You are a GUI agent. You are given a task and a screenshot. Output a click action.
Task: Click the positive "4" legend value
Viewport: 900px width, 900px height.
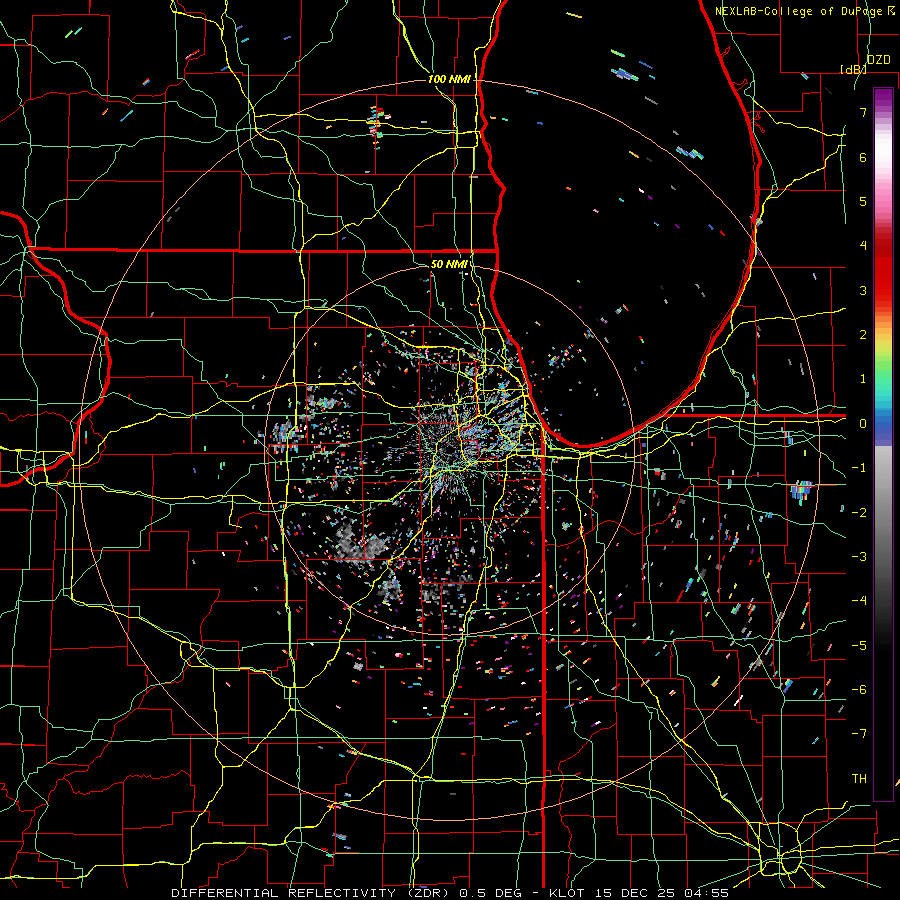863,246
